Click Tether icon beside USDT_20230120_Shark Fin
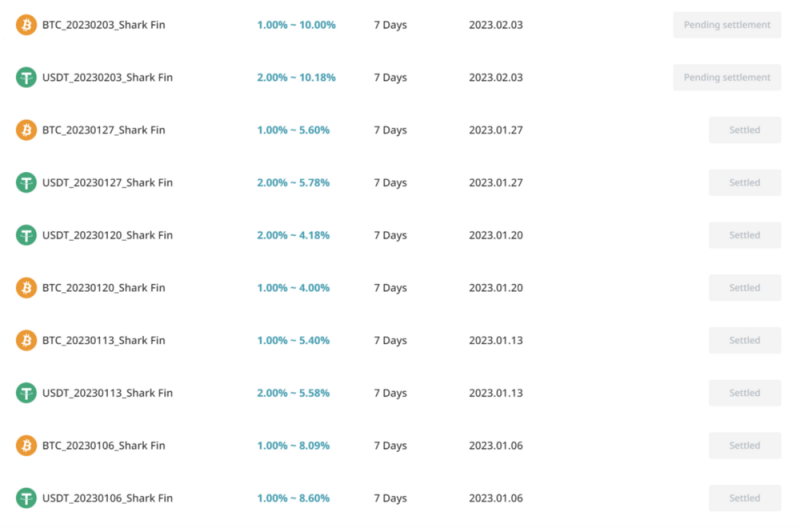800x528 pixels. 26,235
